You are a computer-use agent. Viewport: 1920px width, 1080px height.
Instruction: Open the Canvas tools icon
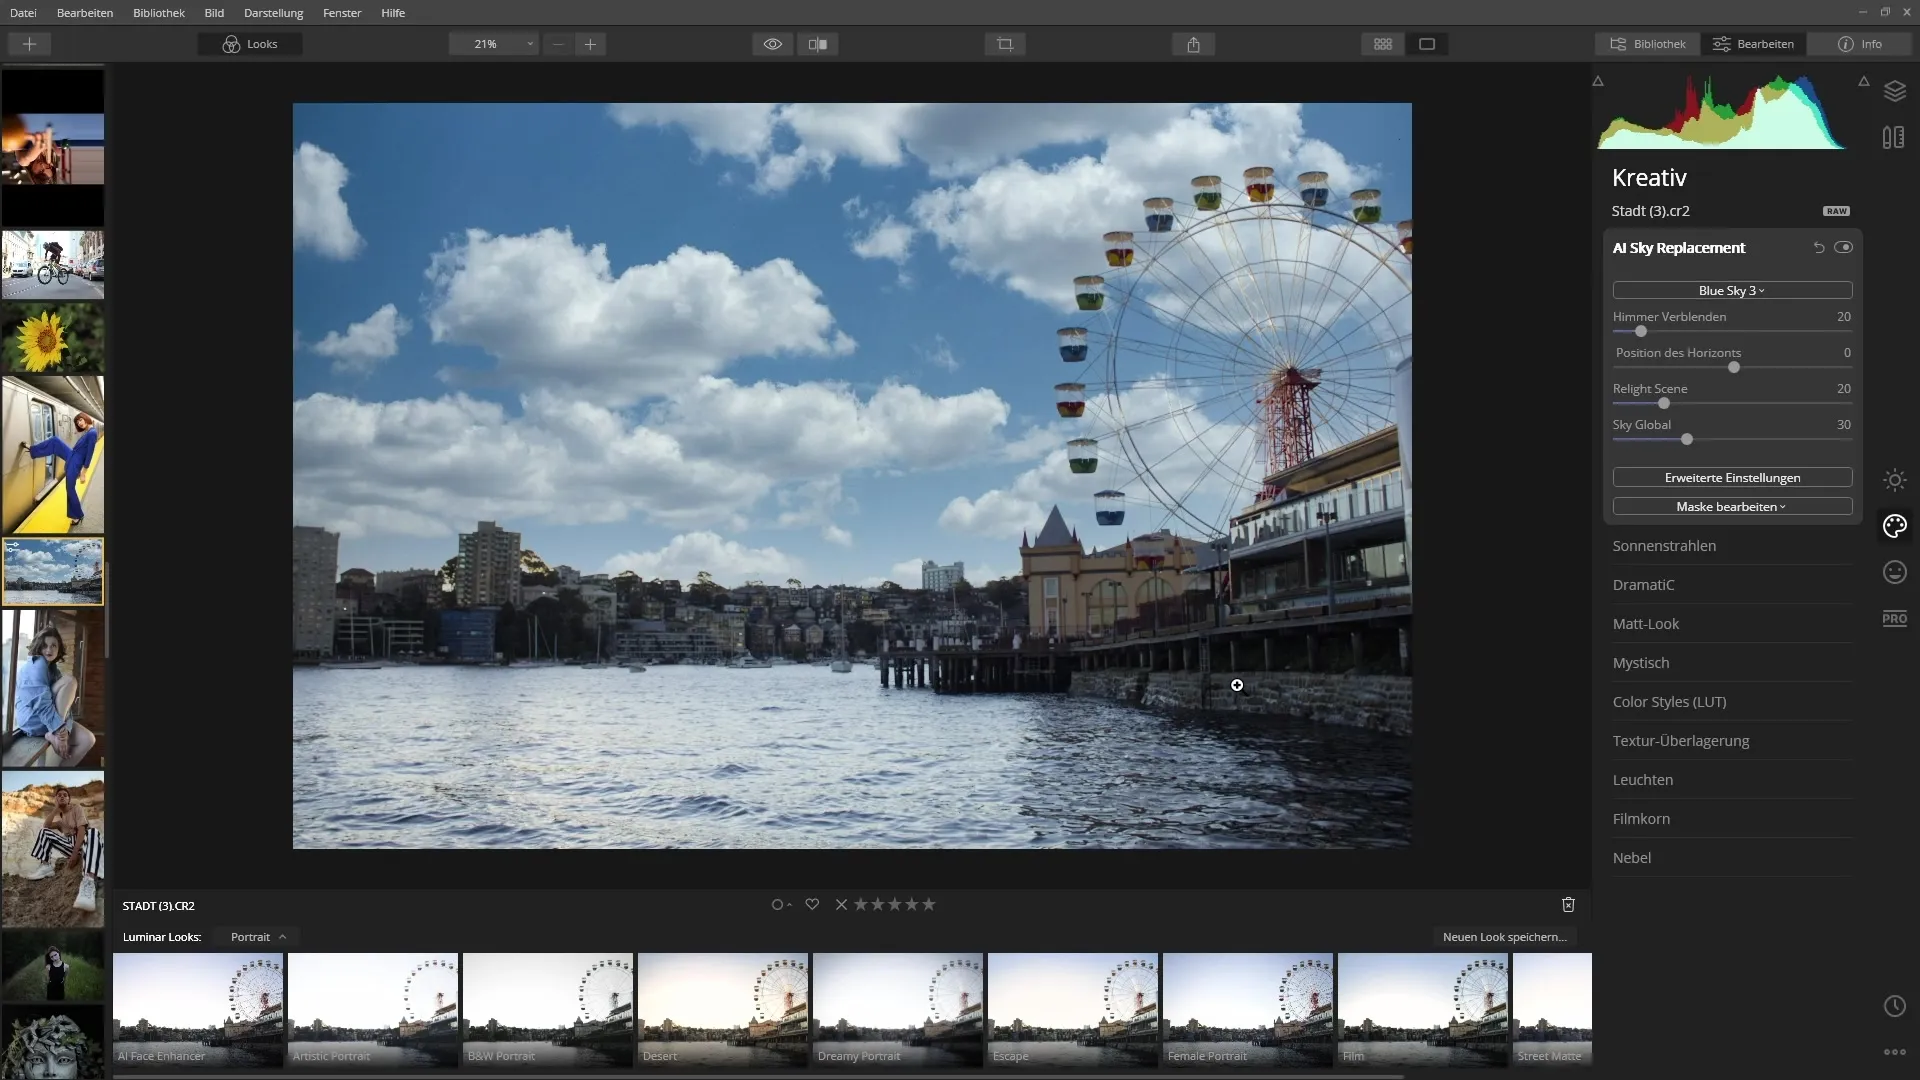click(1894, 138)
